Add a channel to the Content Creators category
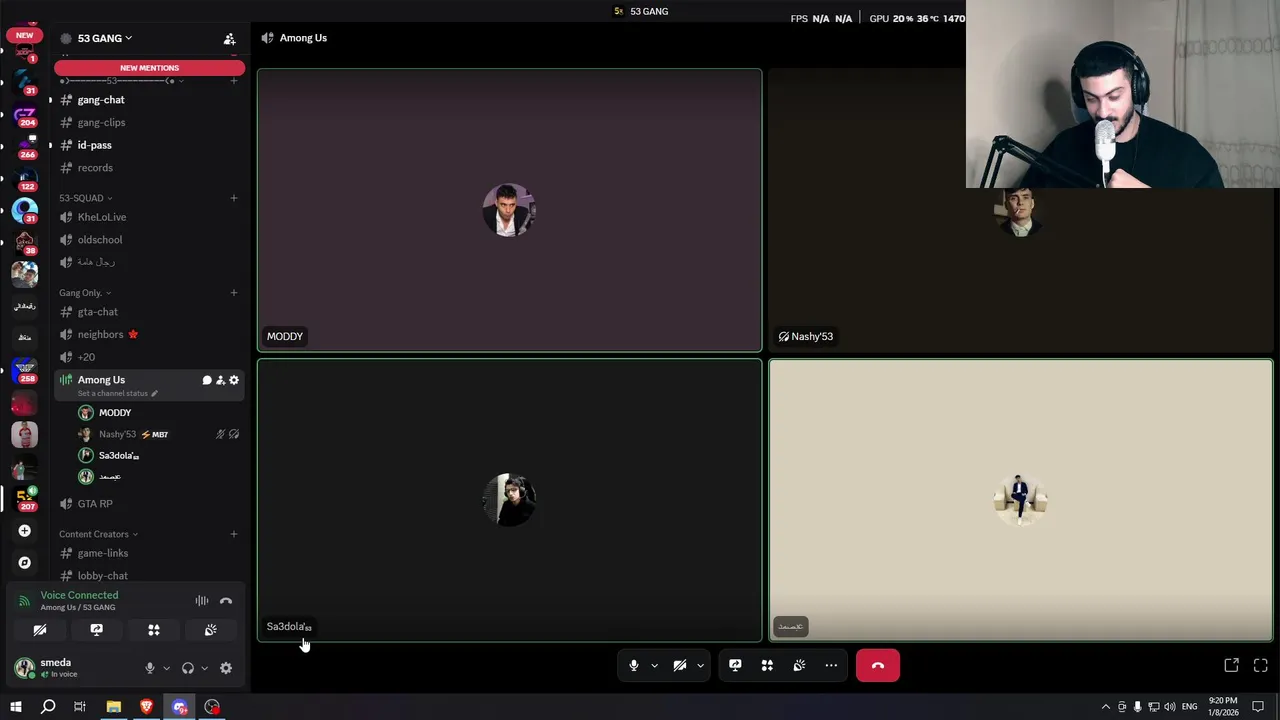Viewport: 1280px width, 720px height. point(234,534)
